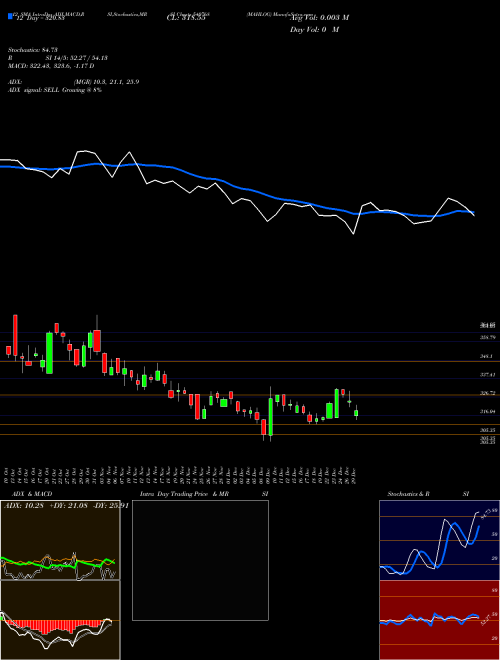Select the '12 Day = 320.83' SMA value
500x660 pixels.
tap(39, 18)
